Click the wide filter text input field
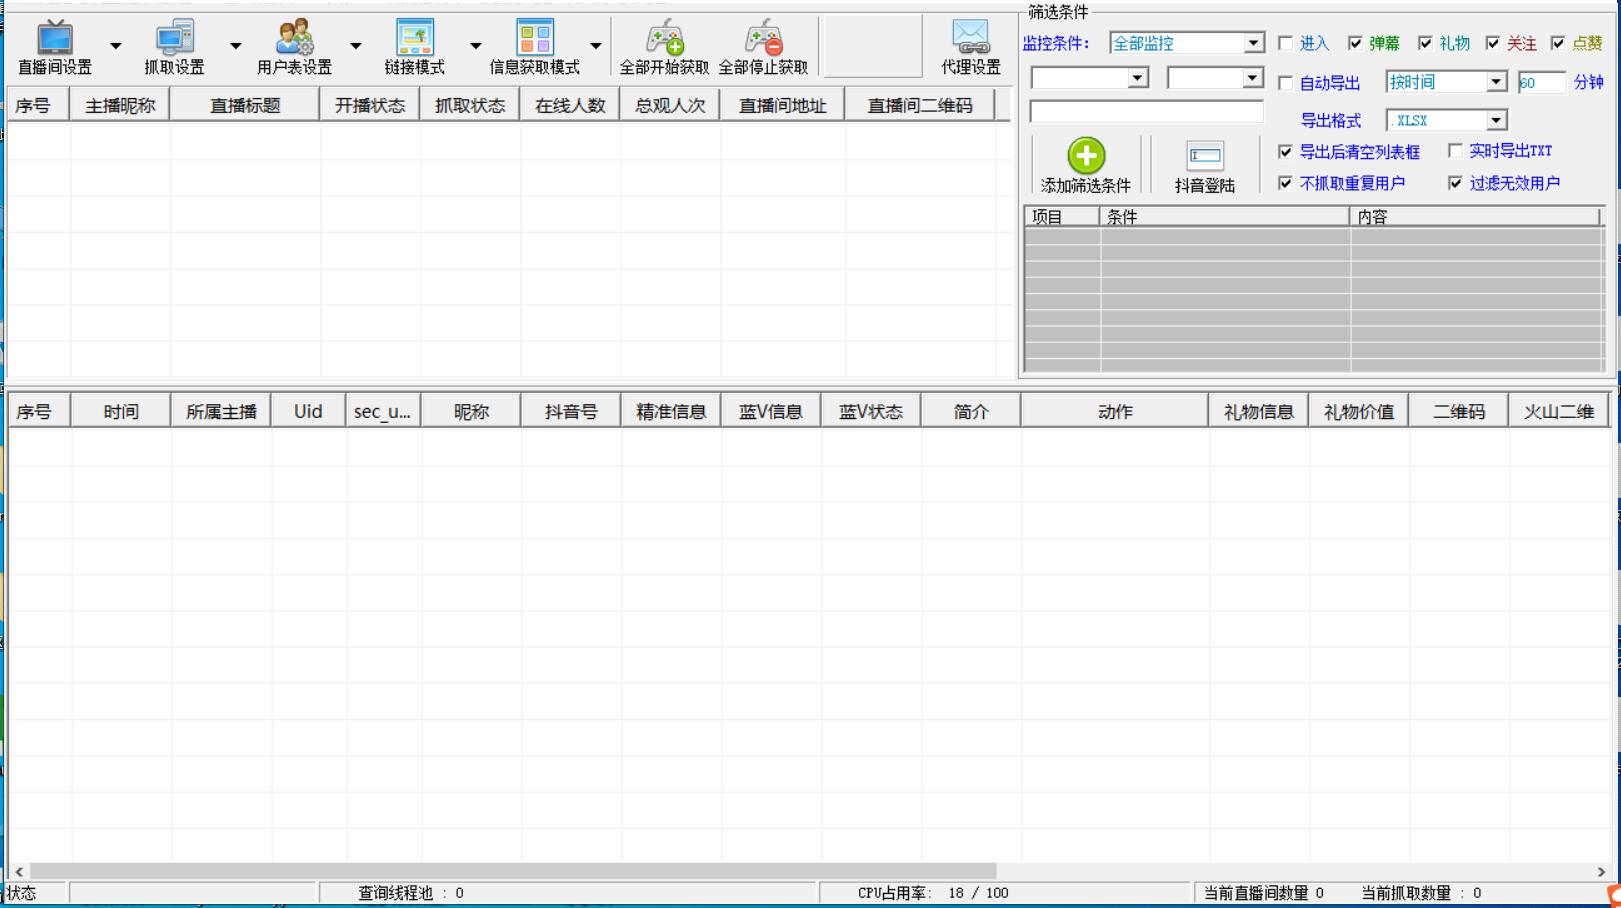This screenshot has width=1621, height=908. coord(1146,112)
